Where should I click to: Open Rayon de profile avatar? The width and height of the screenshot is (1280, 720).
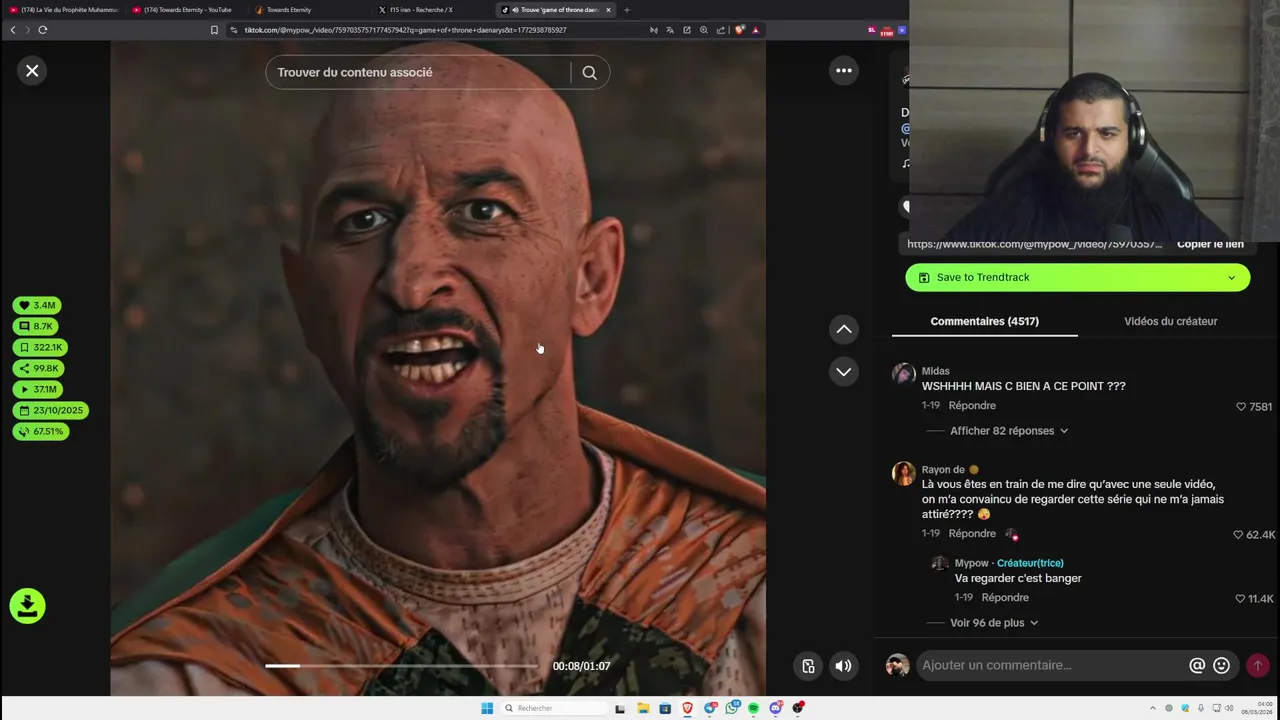[x=903, y=473]
